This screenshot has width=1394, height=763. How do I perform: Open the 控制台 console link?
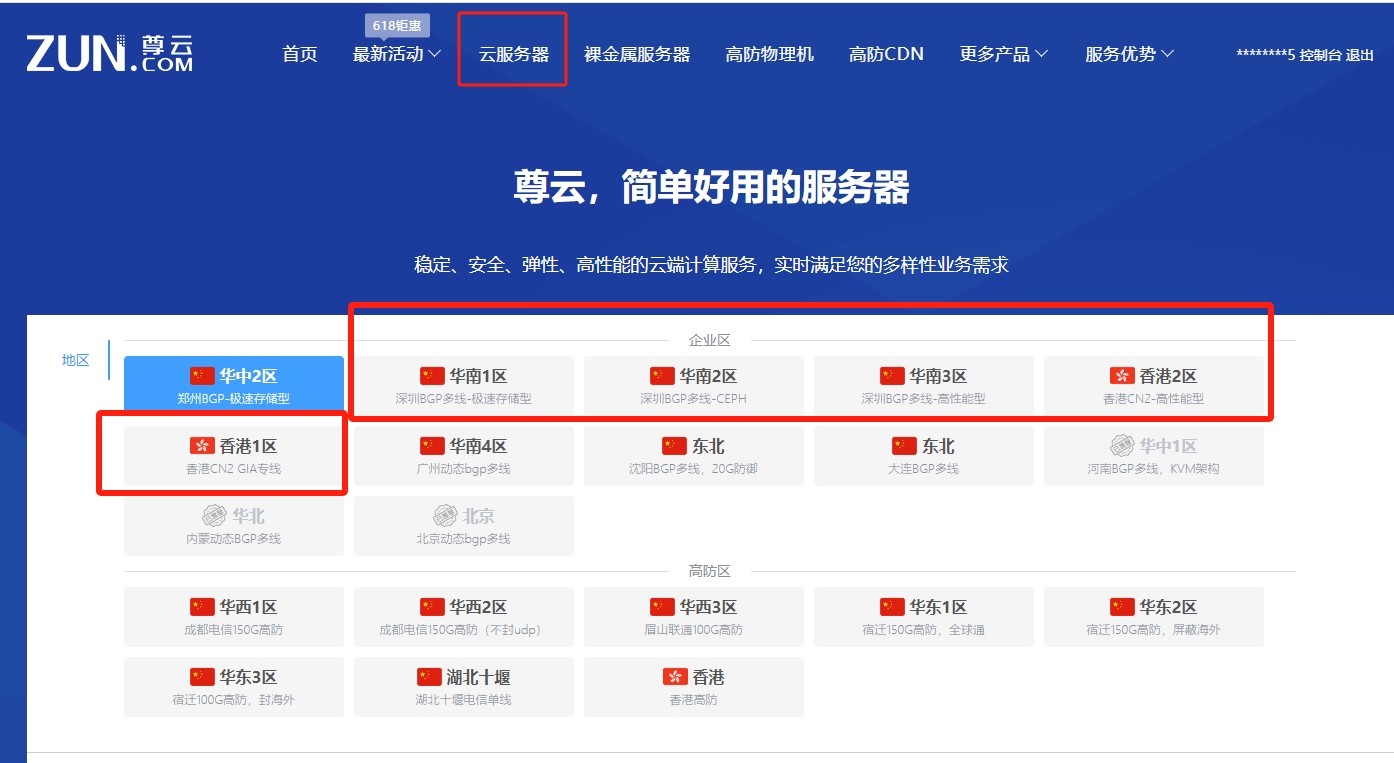[x=1320, y=55]
